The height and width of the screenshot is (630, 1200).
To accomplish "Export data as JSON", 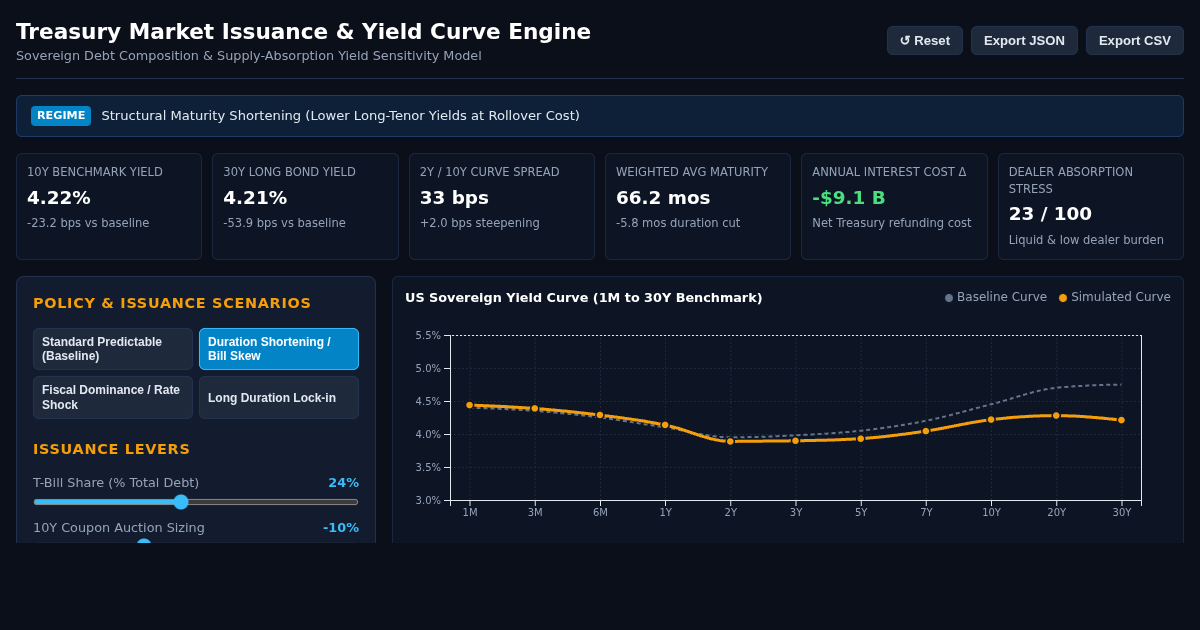I will tap(1024, 41).
